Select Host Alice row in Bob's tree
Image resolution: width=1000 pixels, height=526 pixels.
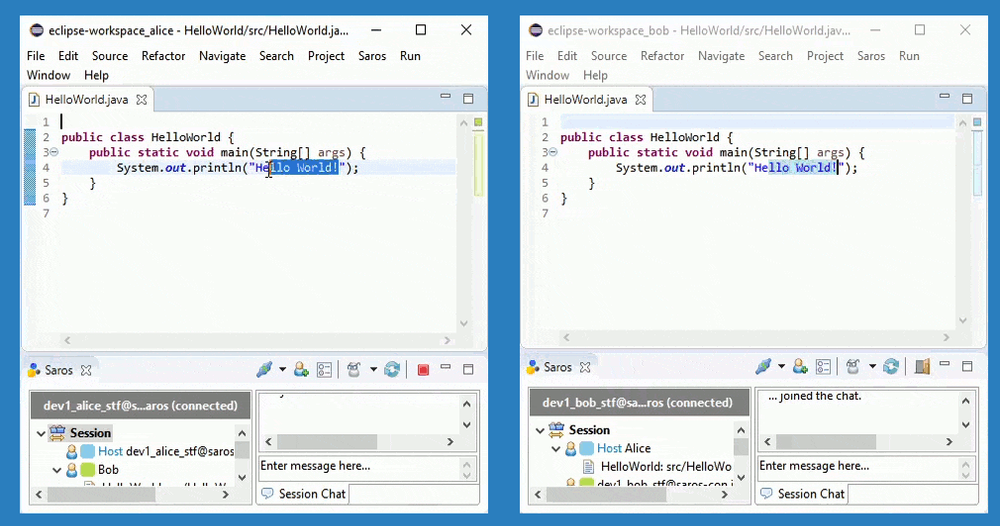tap(608, 449)
